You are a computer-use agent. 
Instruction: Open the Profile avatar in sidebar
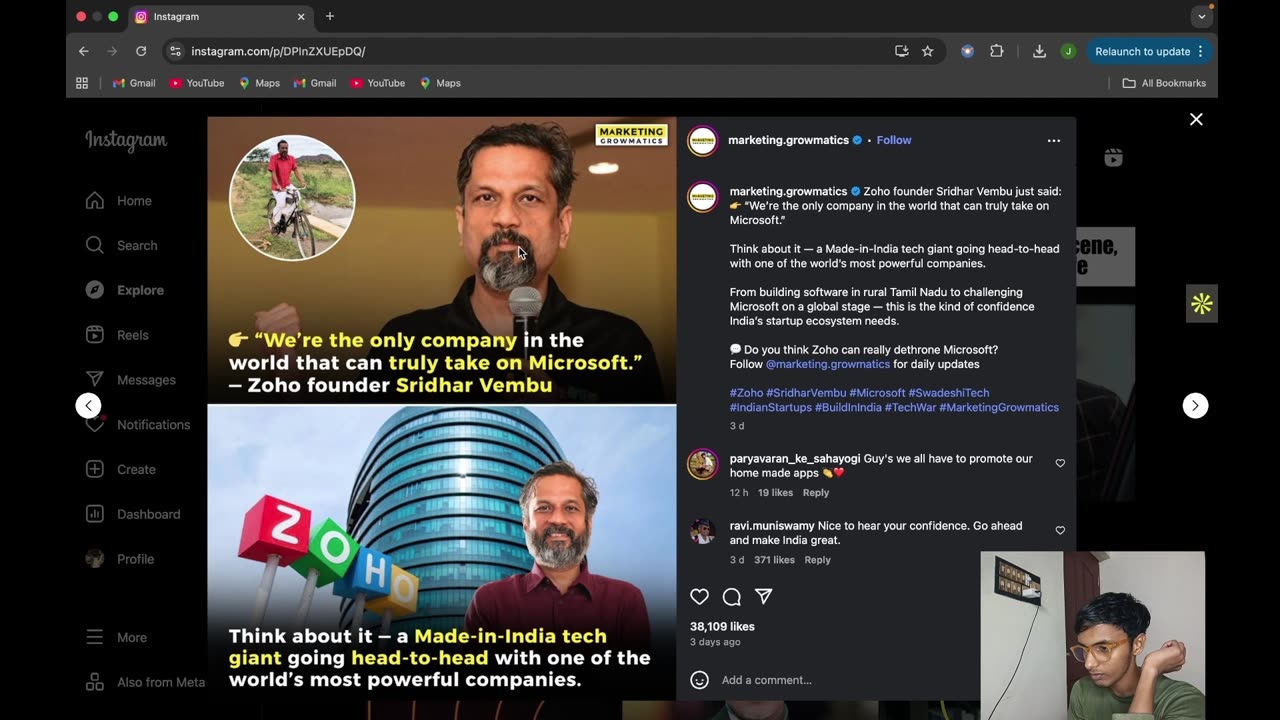click(x=95, y=559)
